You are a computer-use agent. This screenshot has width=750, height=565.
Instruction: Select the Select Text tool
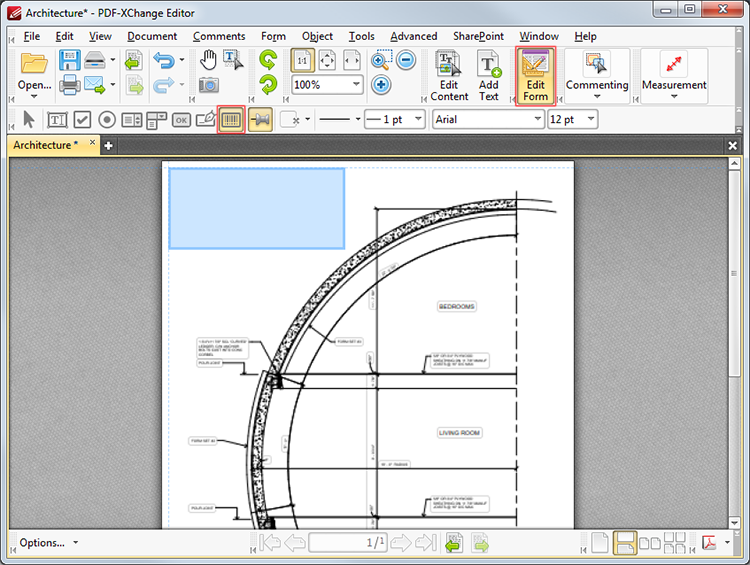point(233,60)
